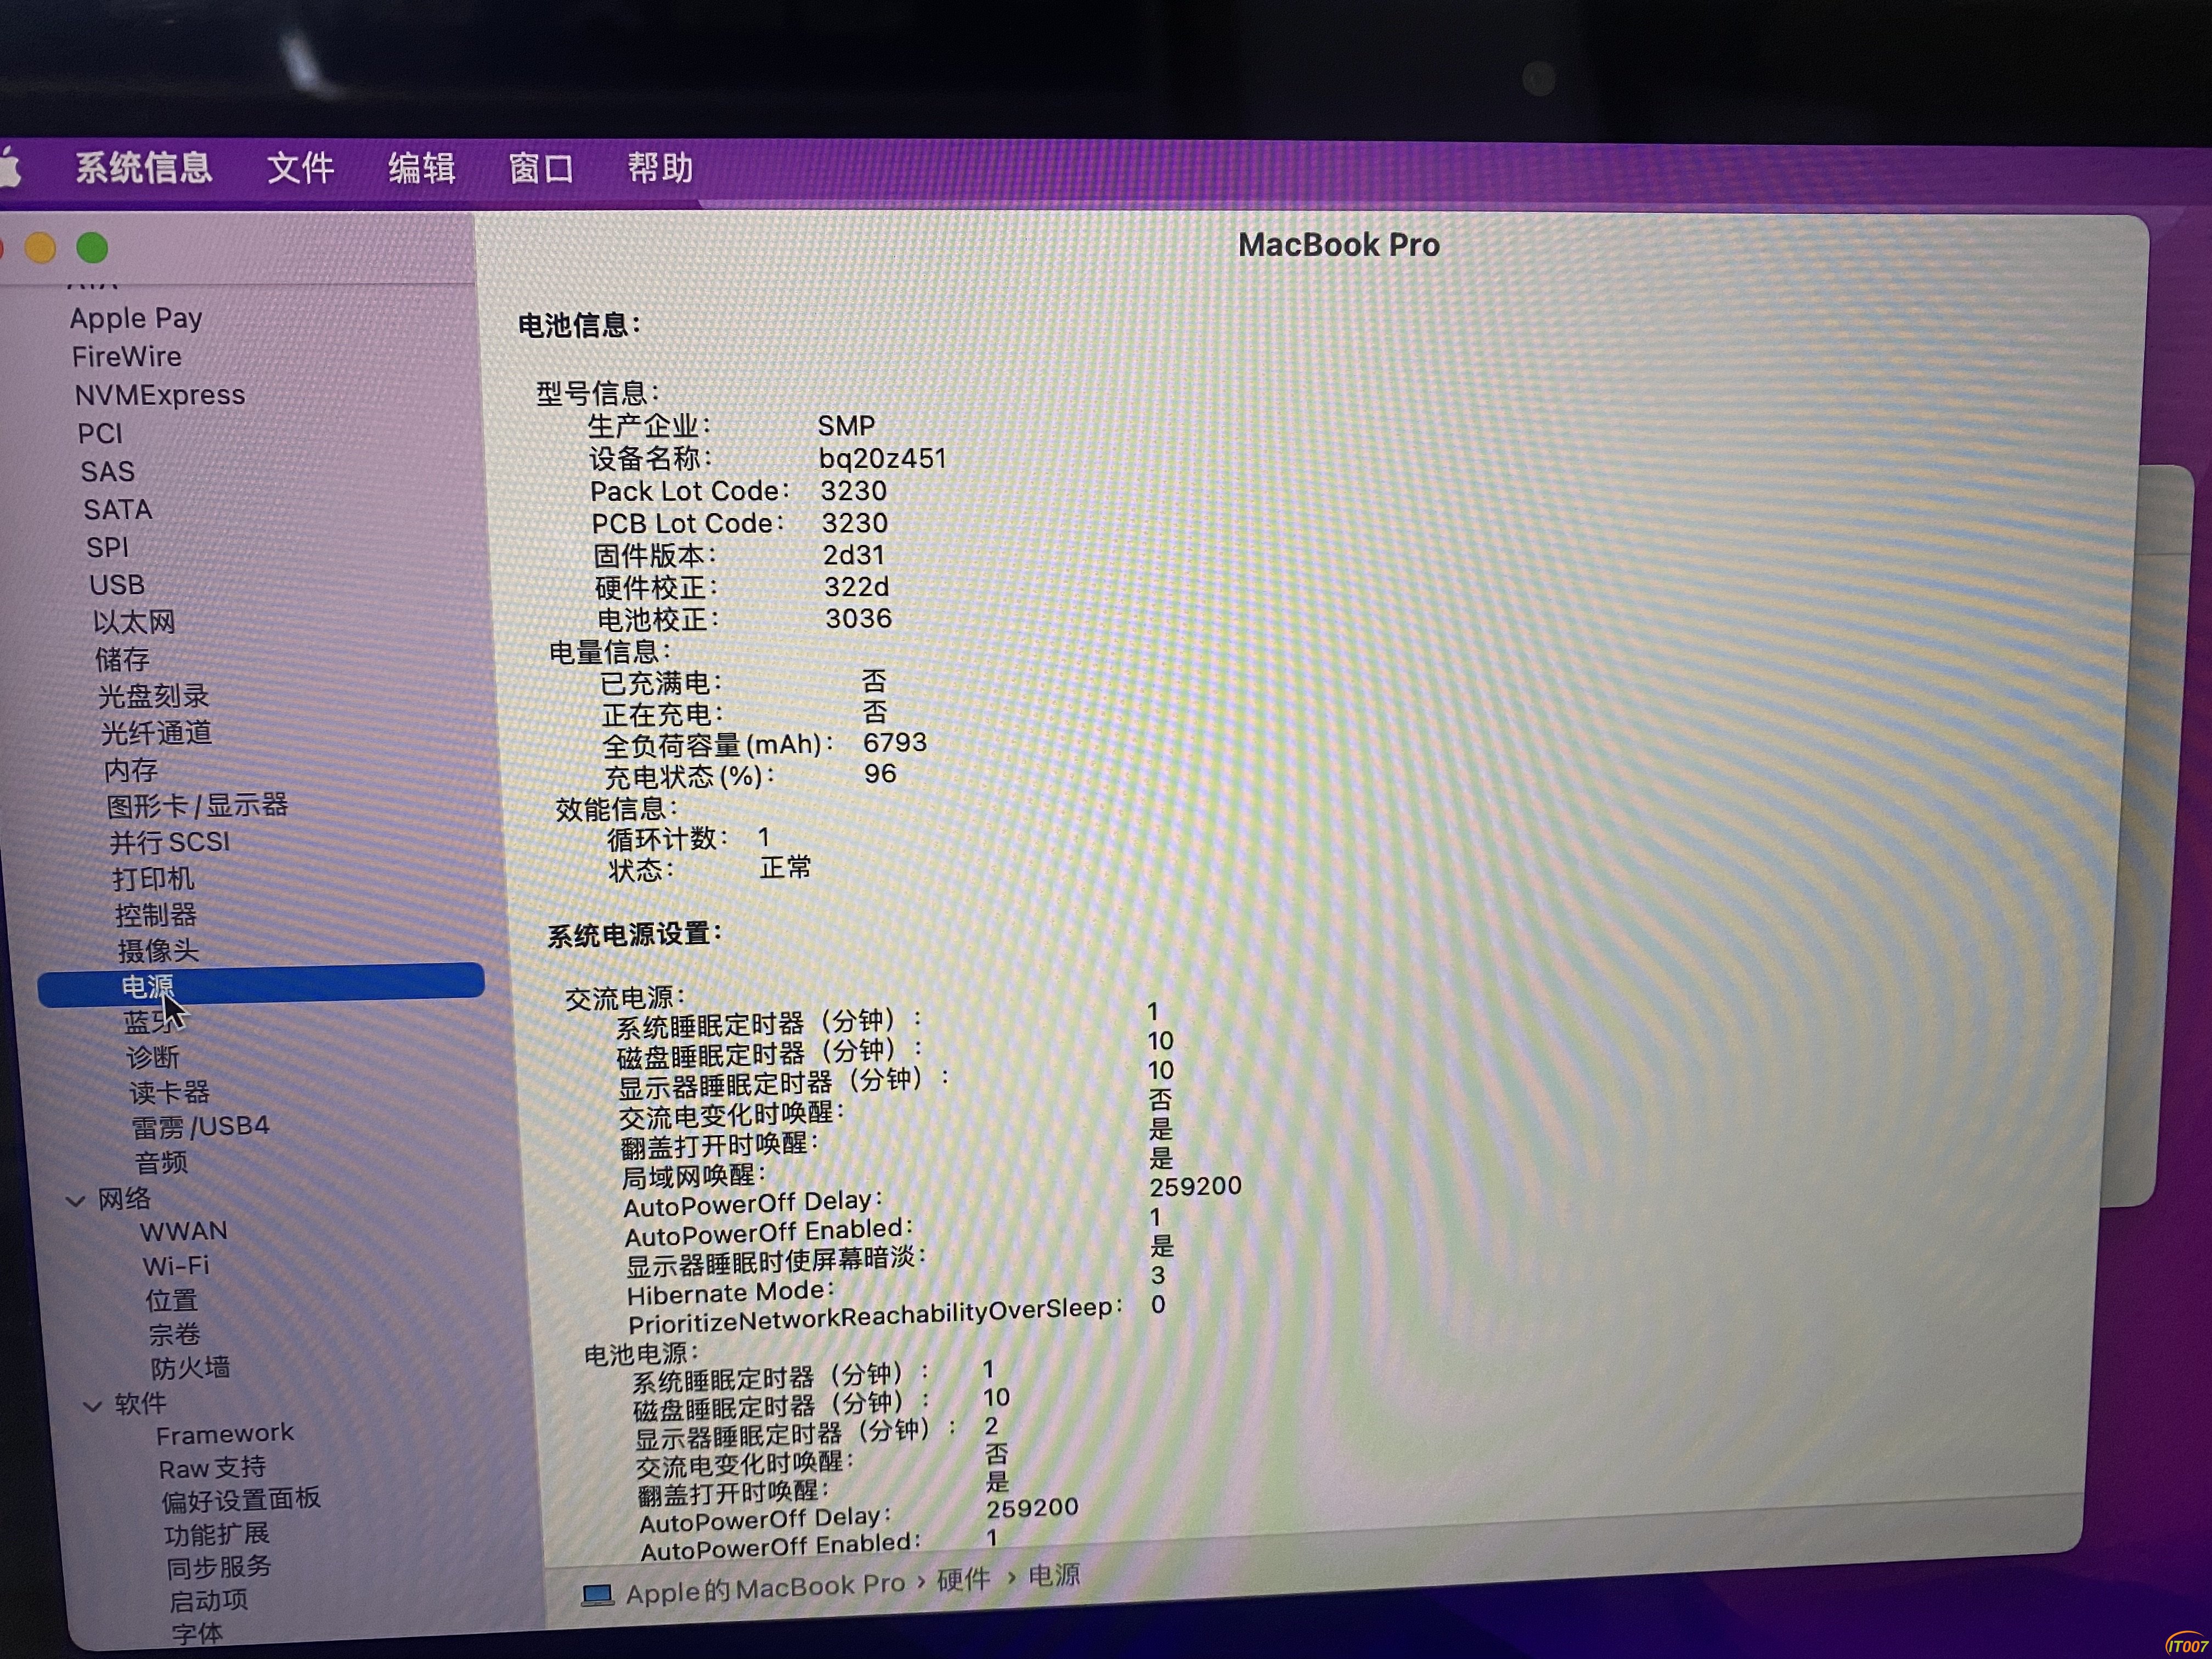Click the Hibernate Mode row under 交流电源
2212x1659 pixels.
[x=895, y=1285]
